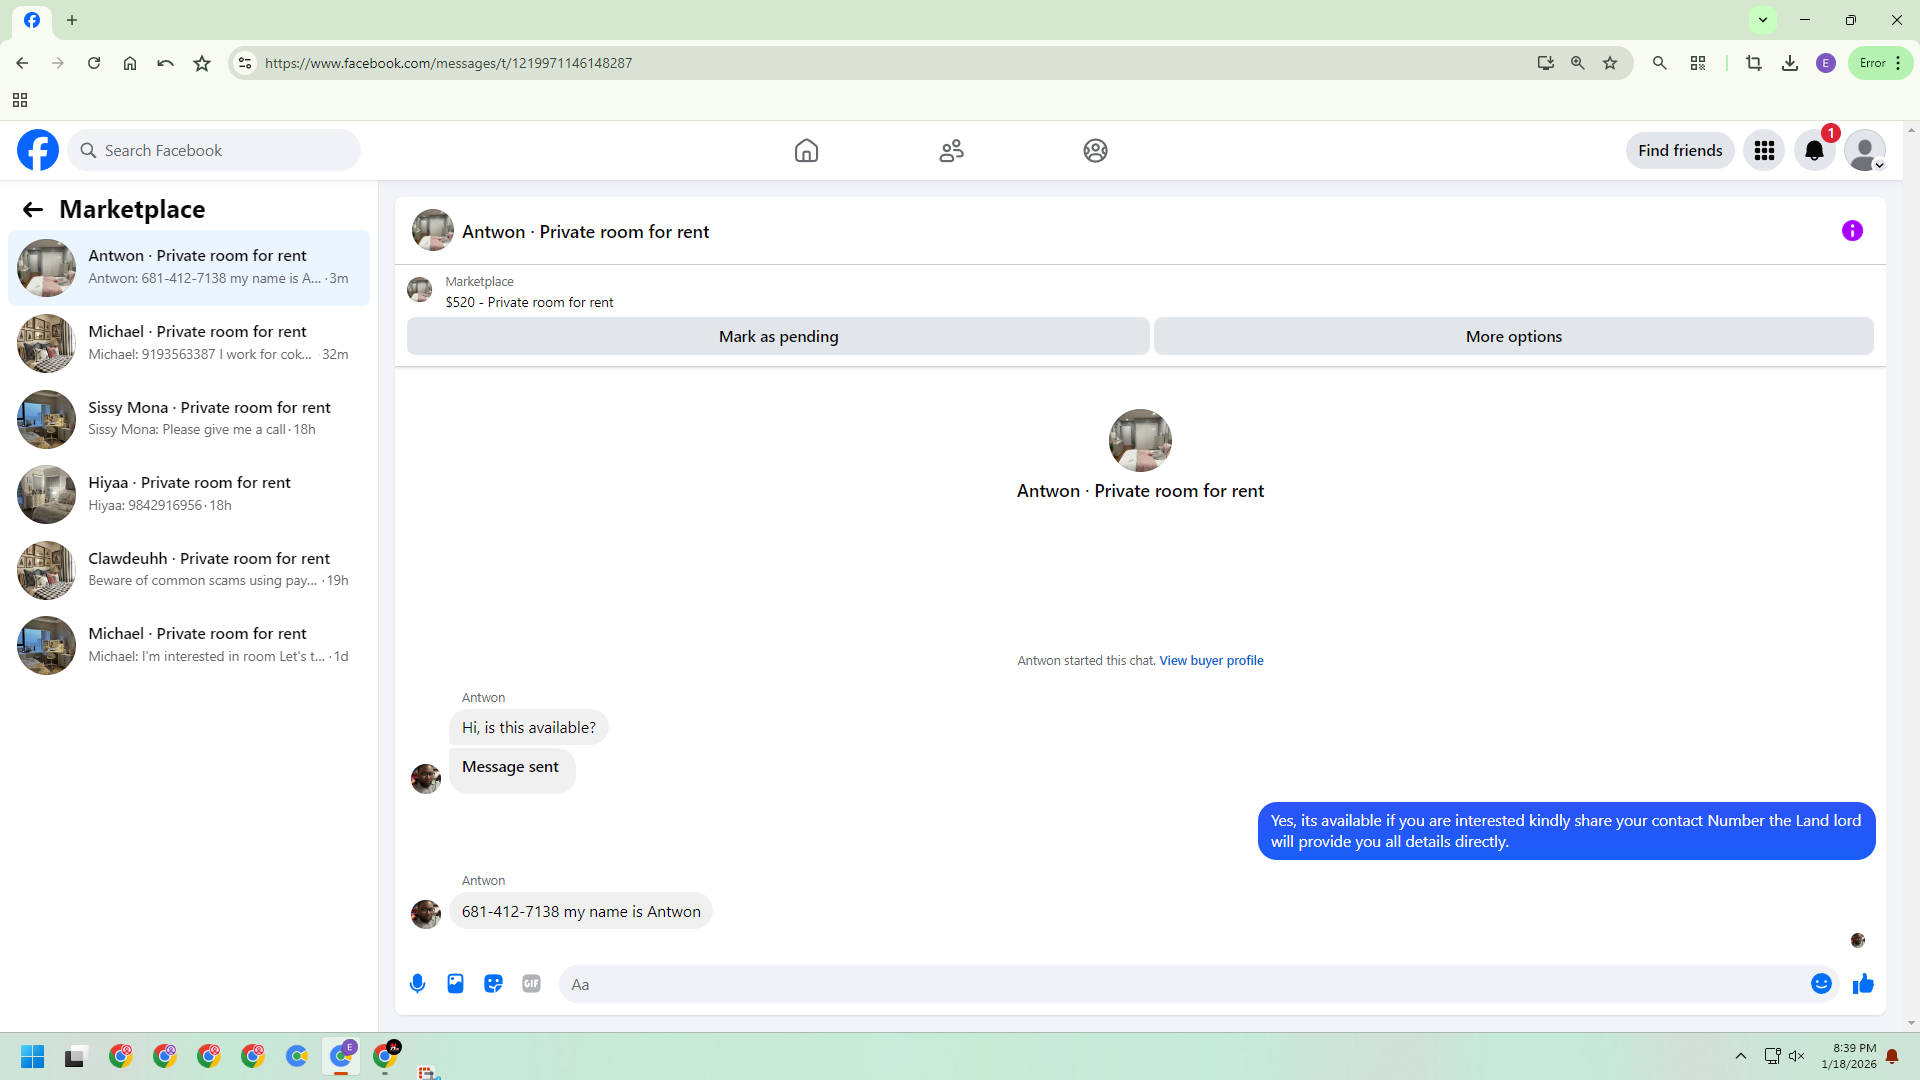
Task: Open the GIF picker
Action: point(531,984)
